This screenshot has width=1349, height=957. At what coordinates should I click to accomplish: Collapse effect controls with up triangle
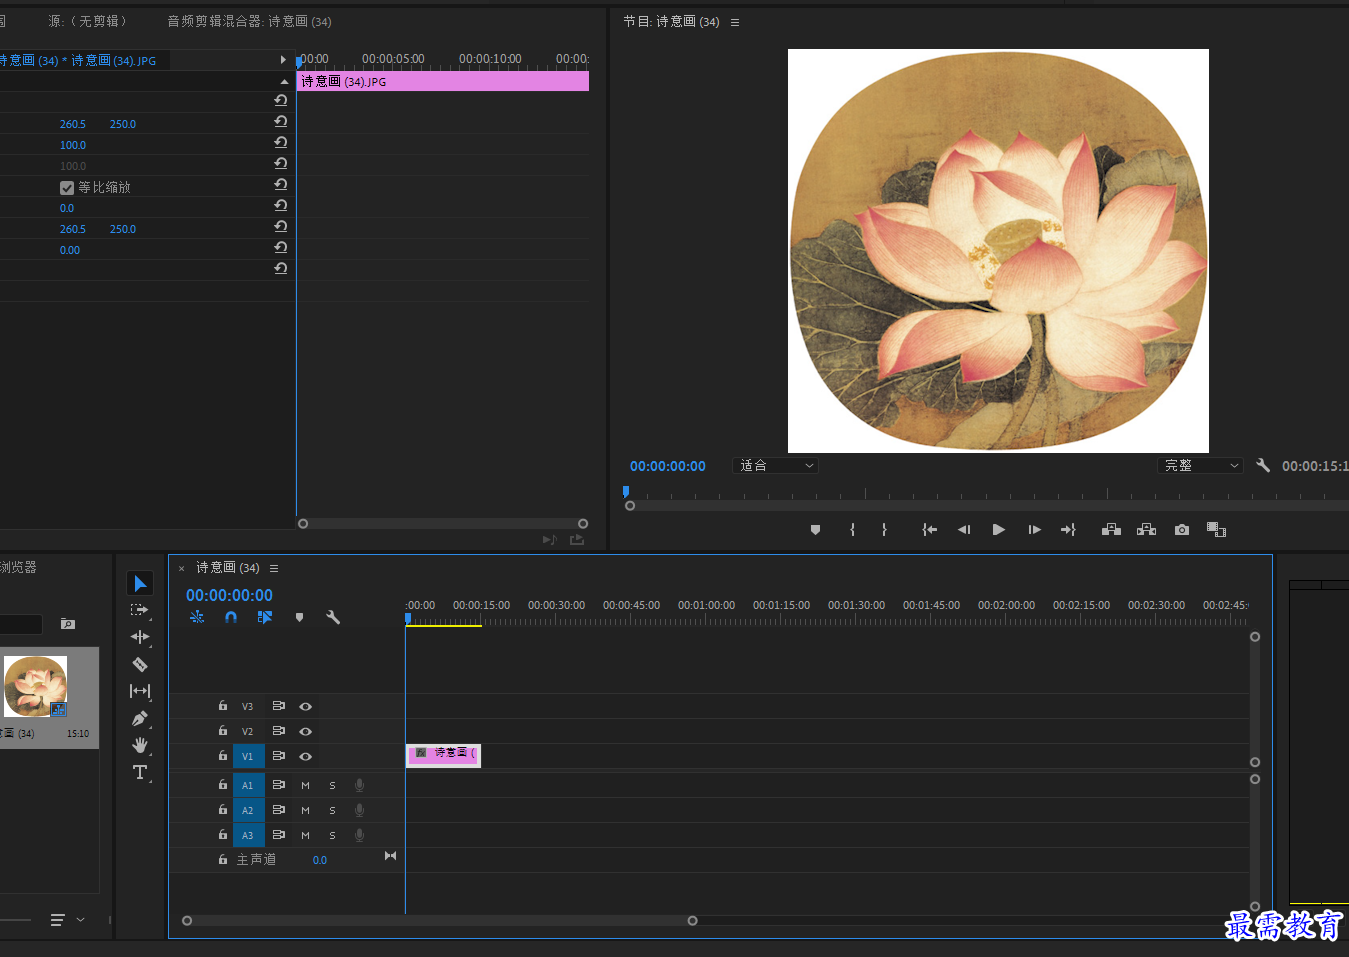pos(284,81)
